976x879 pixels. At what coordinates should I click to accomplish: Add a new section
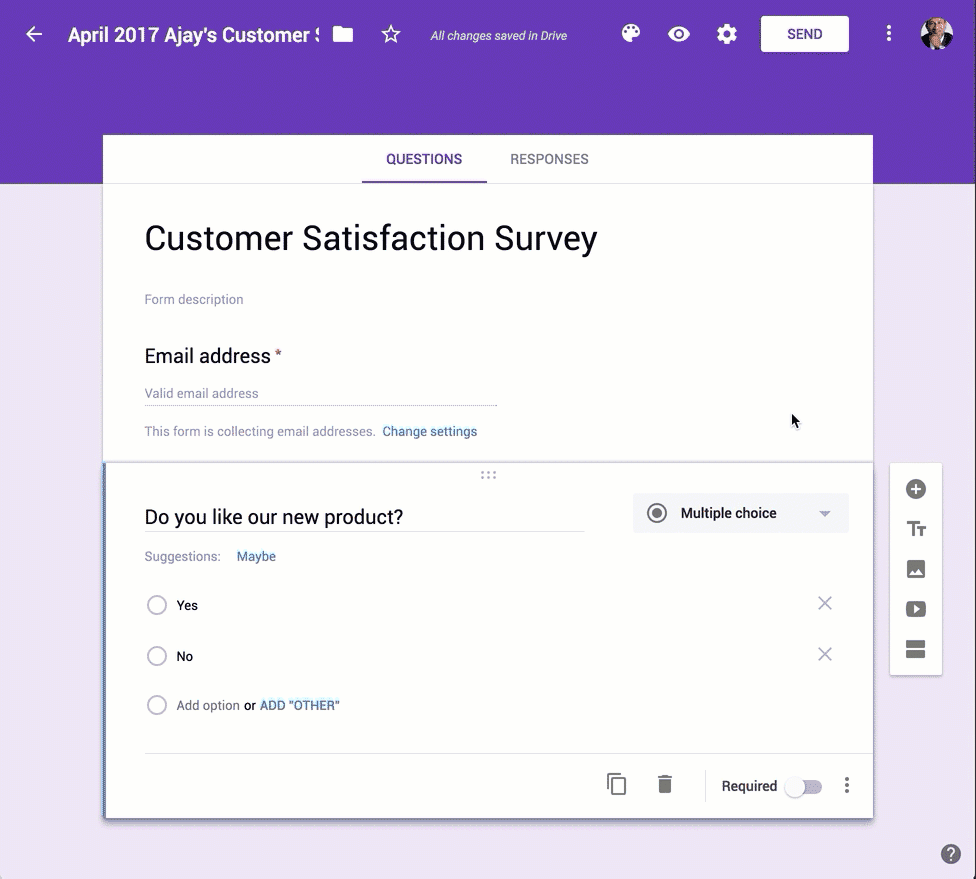pos(915,650)
